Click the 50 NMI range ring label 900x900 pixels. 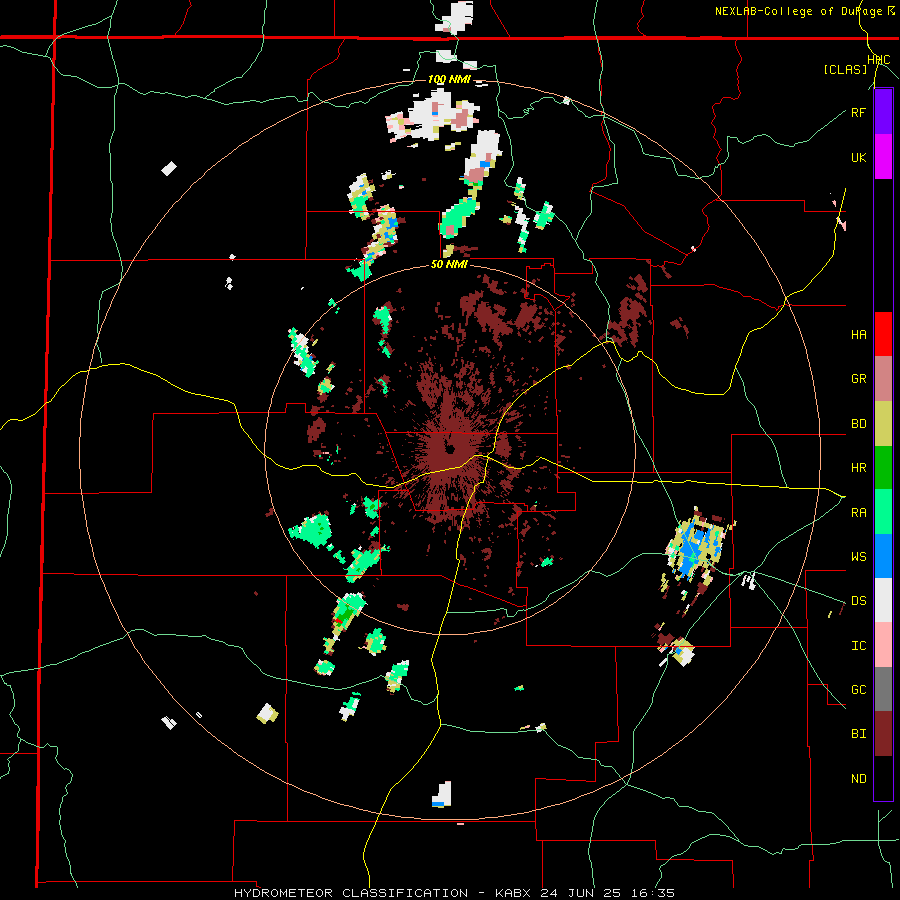449,265
